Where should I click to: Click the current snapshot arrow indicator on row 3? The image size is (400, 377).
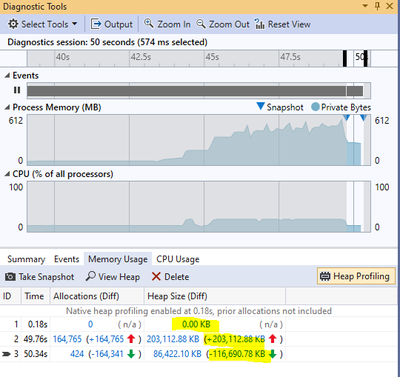pos(6,354)
